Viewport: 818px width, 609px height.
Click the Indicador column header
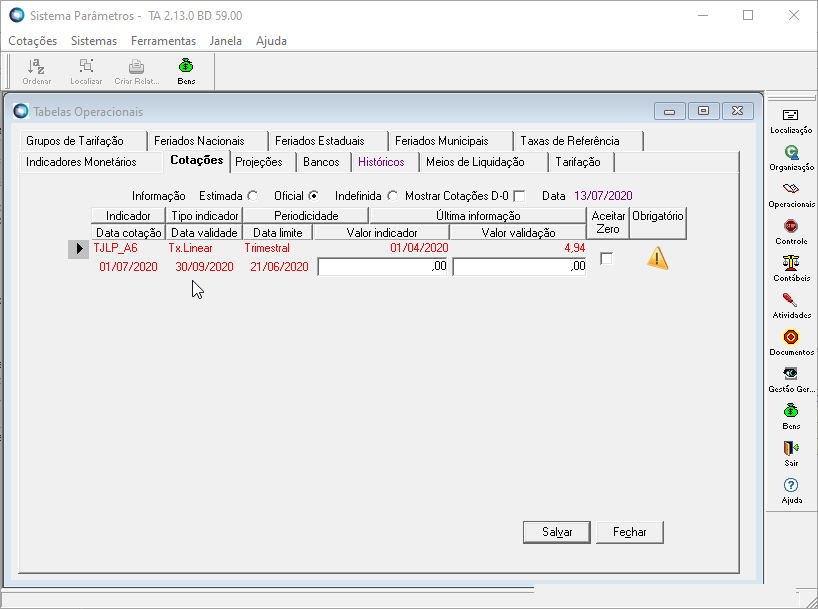(128, 216)
